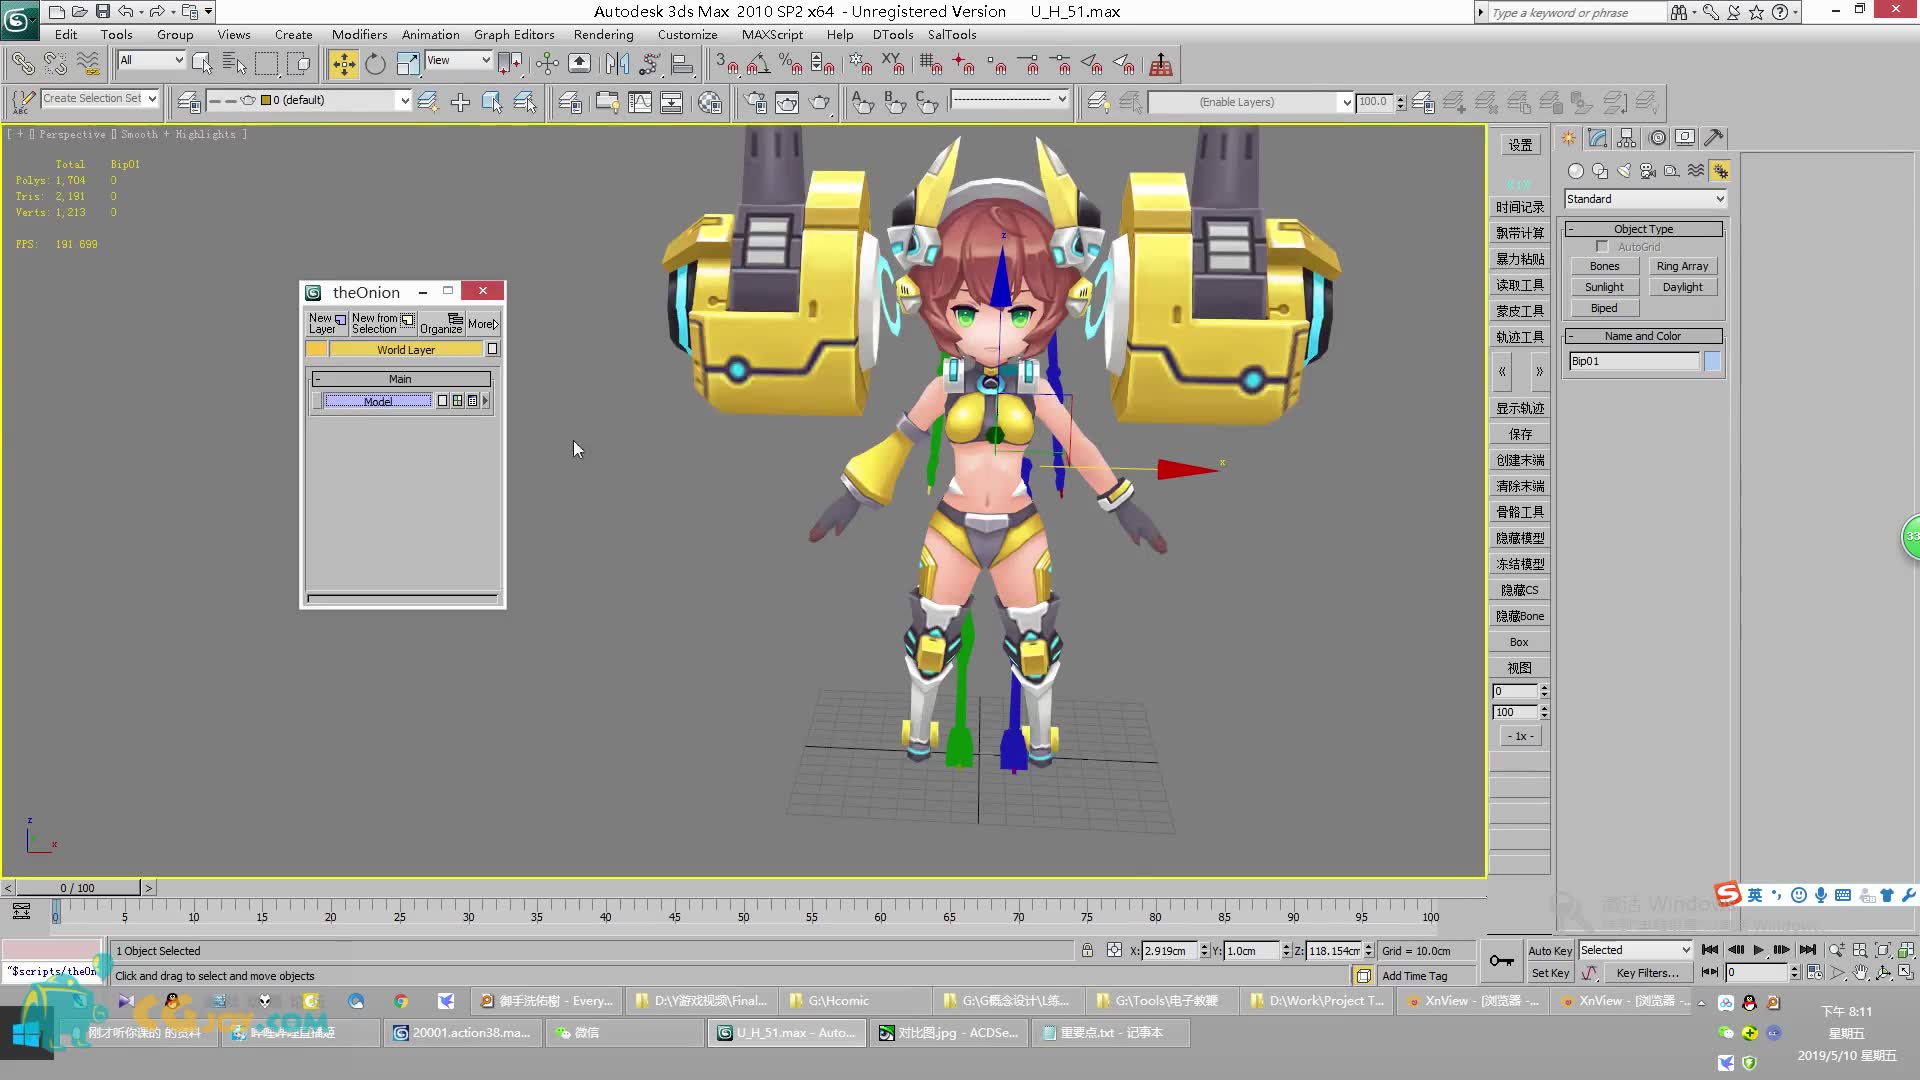
Task: Click the Biped button
Action: 1604,307
